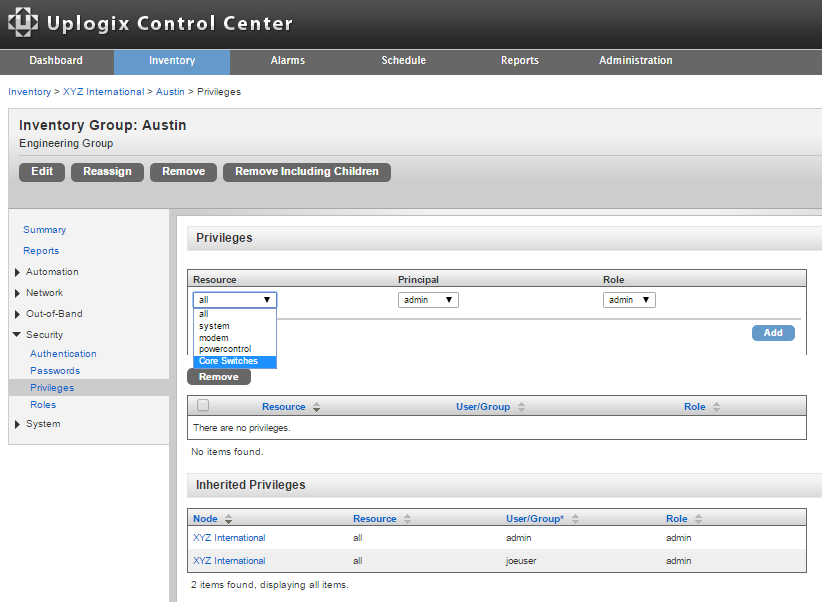Sort privileges by Resource column arrows
Screen dimensions: 822x602
(x=316, y=407)
